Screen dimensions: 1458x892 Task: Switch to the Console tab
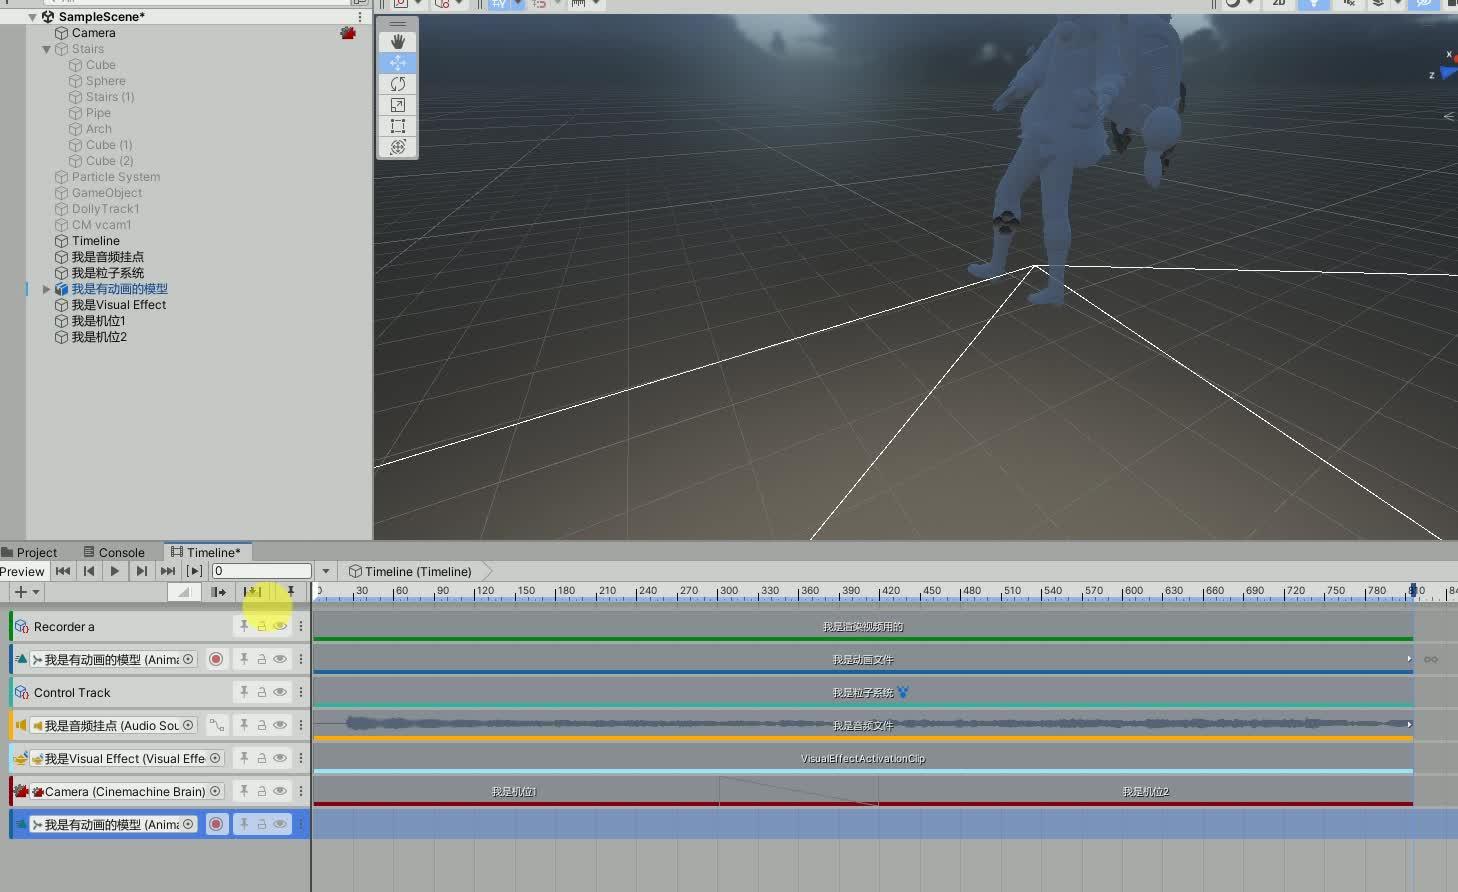tap(115, 551)
